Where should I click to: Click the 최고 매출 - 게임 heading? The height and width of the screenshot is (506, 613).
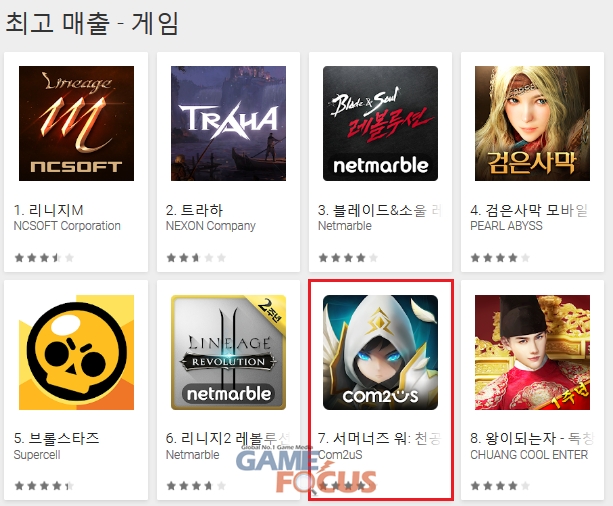93,23
